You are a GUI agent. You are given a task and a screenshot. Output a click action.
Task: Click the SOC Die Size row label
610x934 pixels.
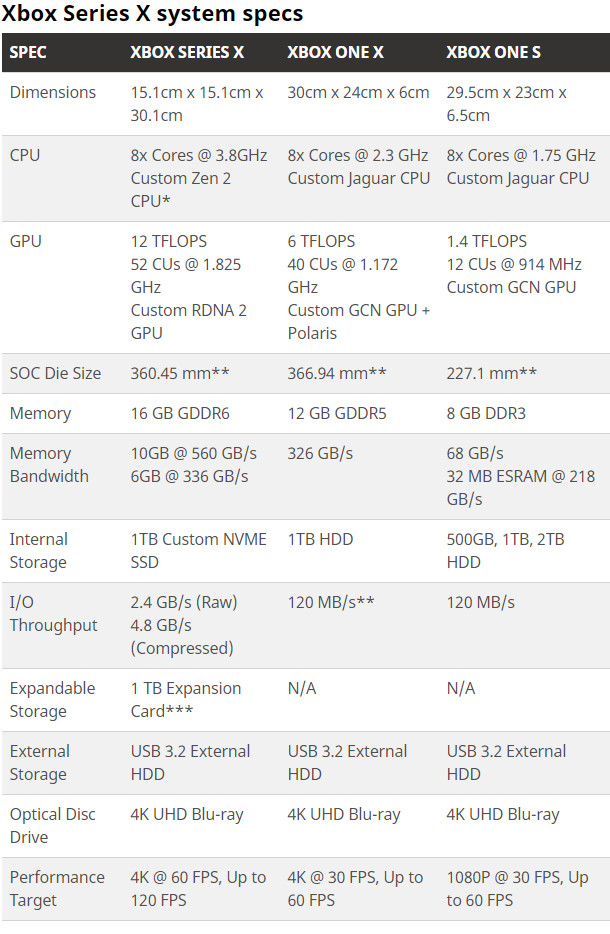55,373
